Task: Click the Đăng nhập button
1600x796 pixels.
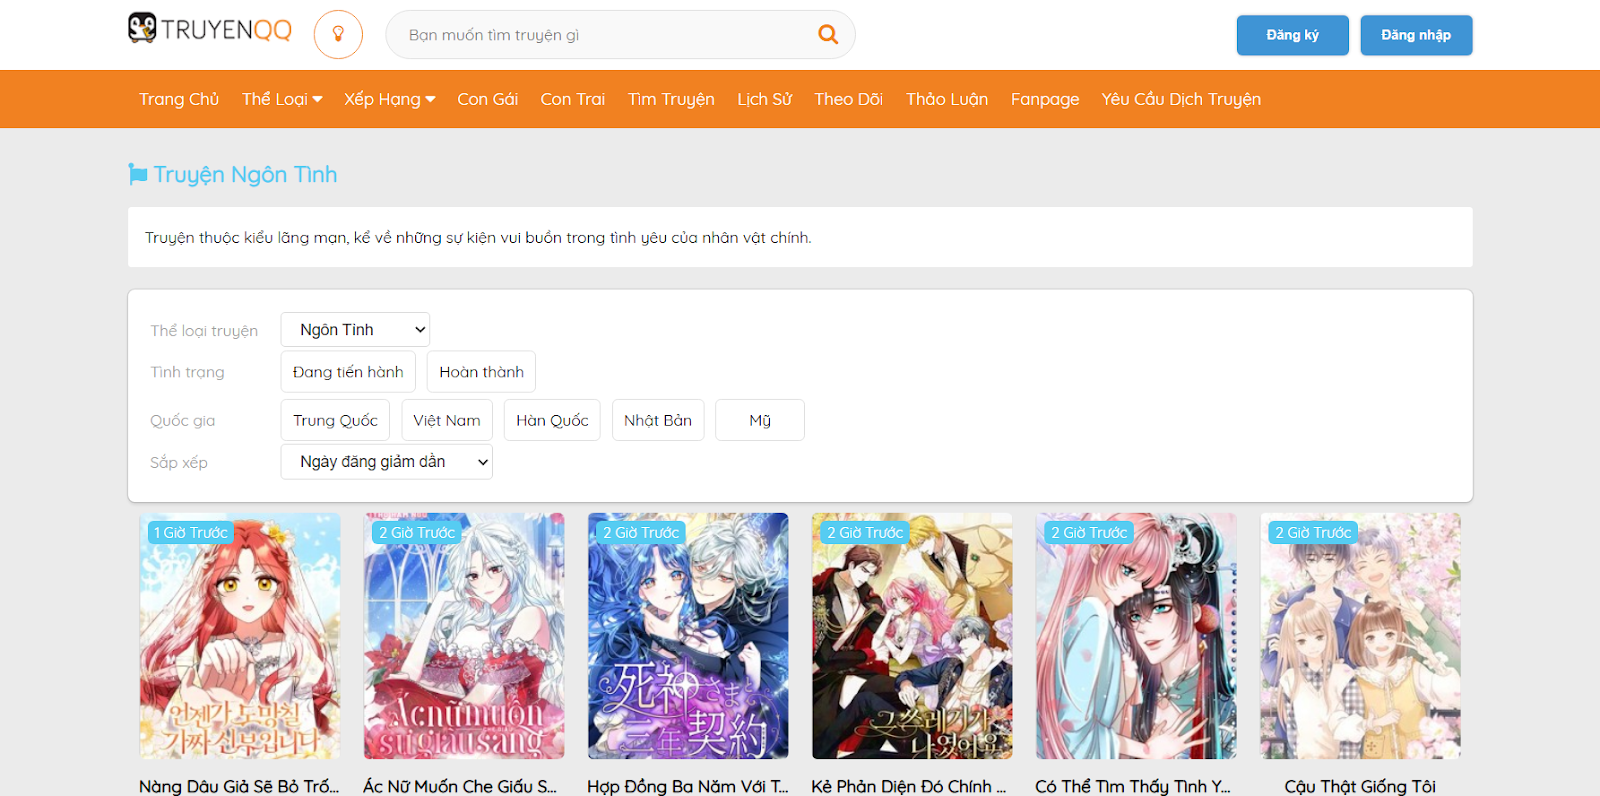Action: click(x=1415, y=35)
